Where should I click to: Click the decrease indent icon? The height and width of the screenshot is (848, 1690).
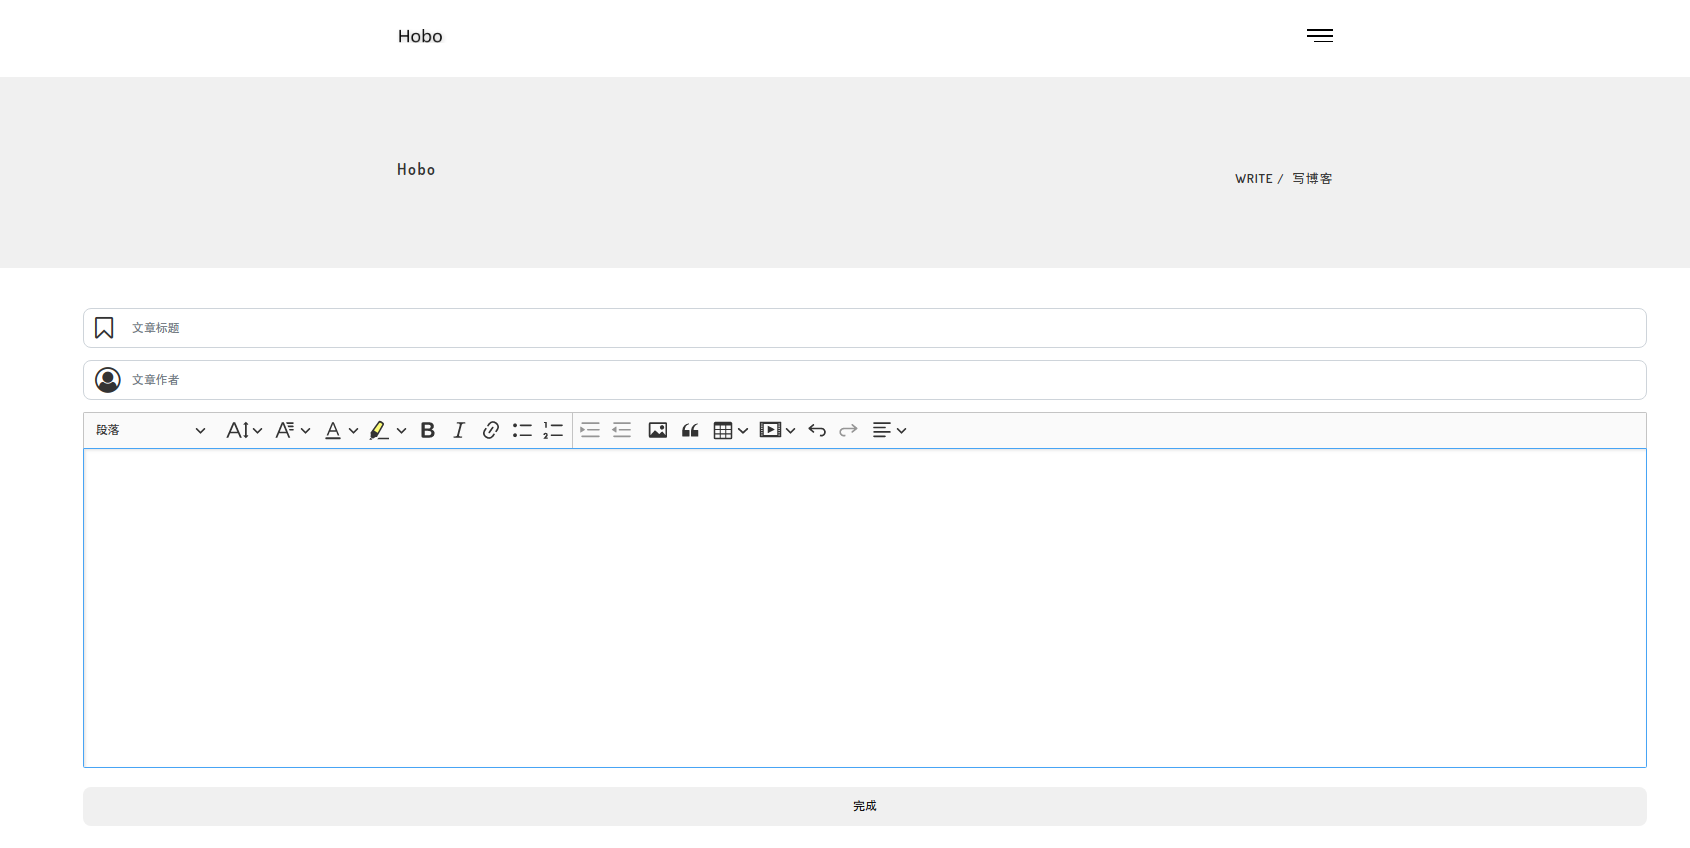pos(622,430)
